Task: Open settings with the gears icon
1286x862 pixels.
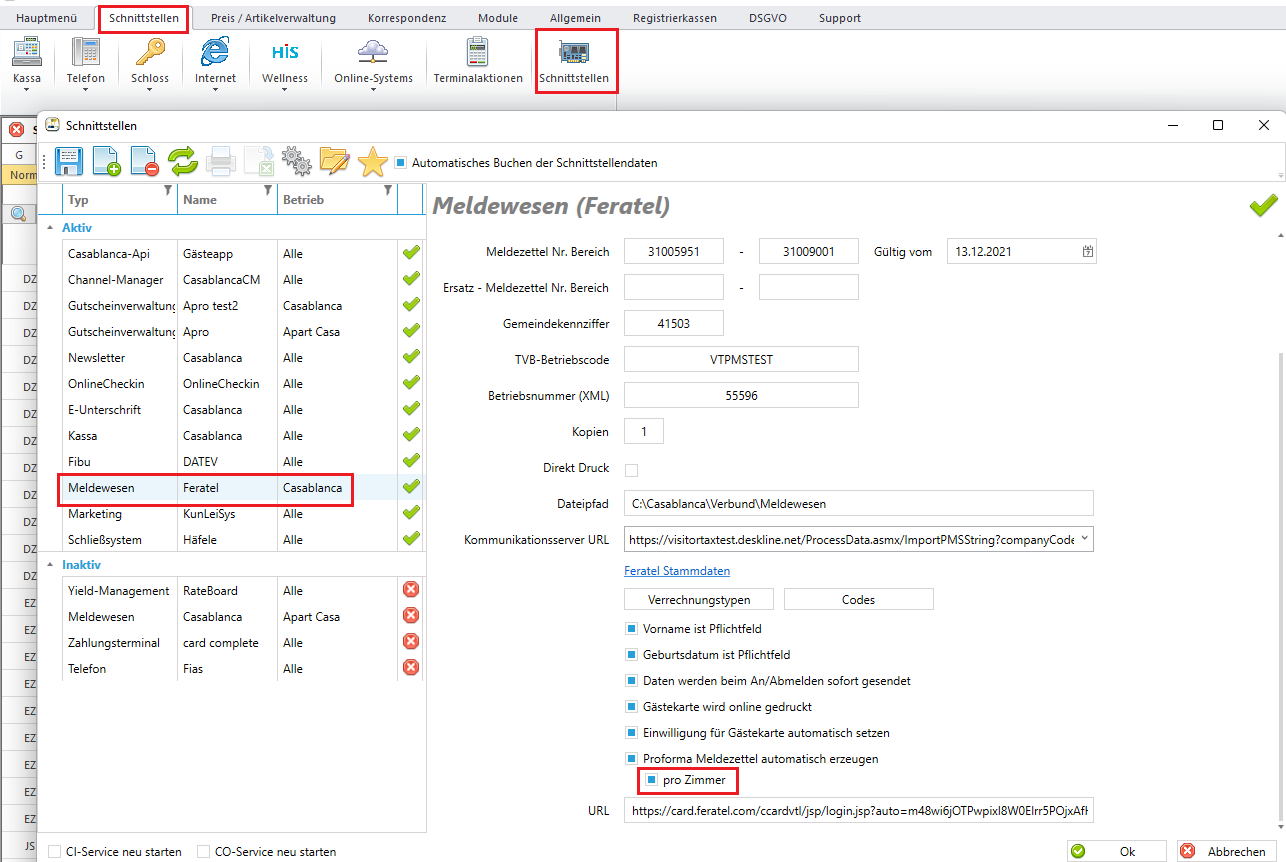Action: (x=296, y=161)
